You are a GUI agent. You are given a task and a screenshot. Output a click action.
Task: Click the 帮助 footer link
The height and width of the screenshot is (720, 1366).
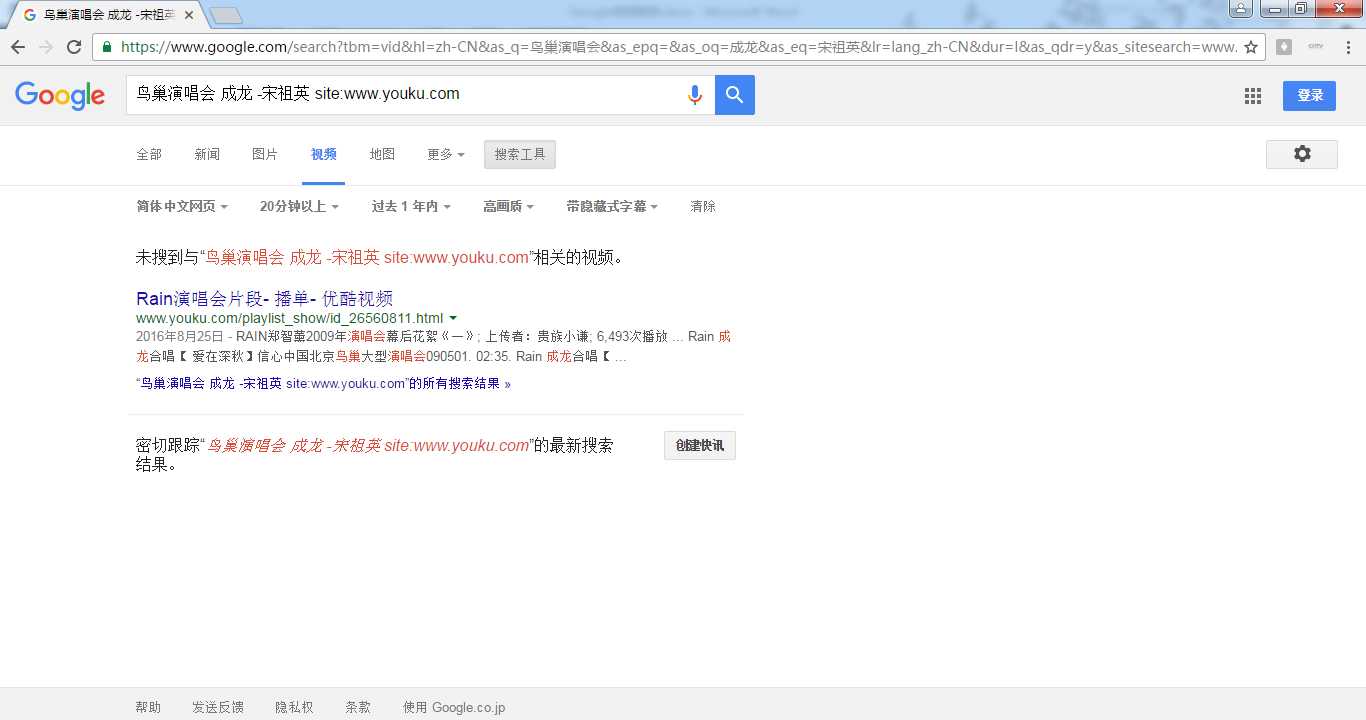point(148,707)
